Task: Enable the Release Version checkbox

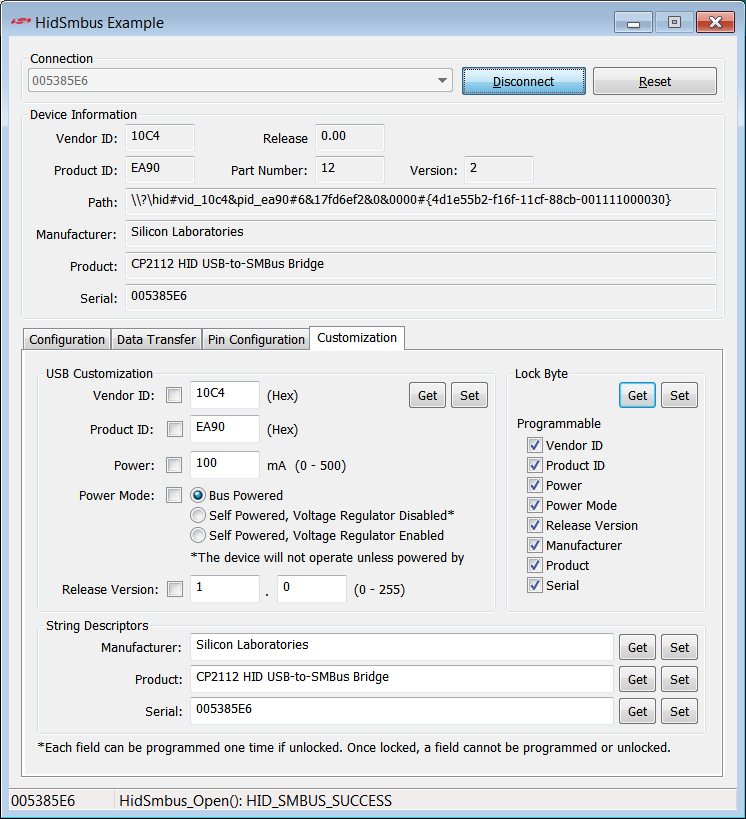Action: tap(174, 589)
